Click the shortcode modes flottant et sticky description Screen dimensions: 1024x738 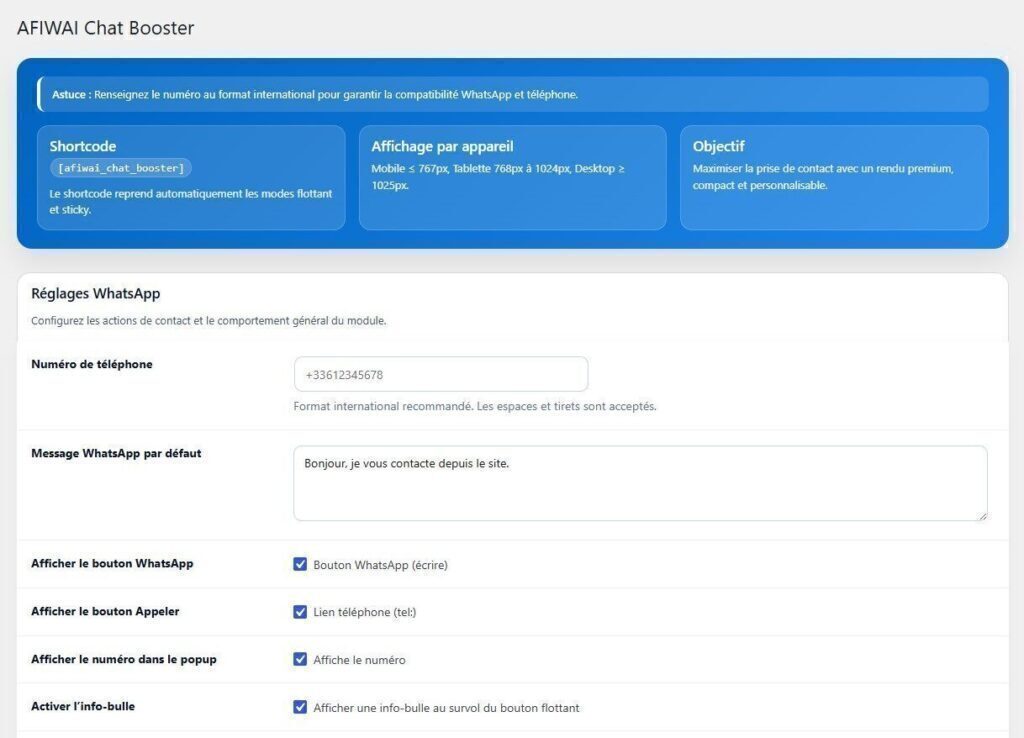coord(191,202)
